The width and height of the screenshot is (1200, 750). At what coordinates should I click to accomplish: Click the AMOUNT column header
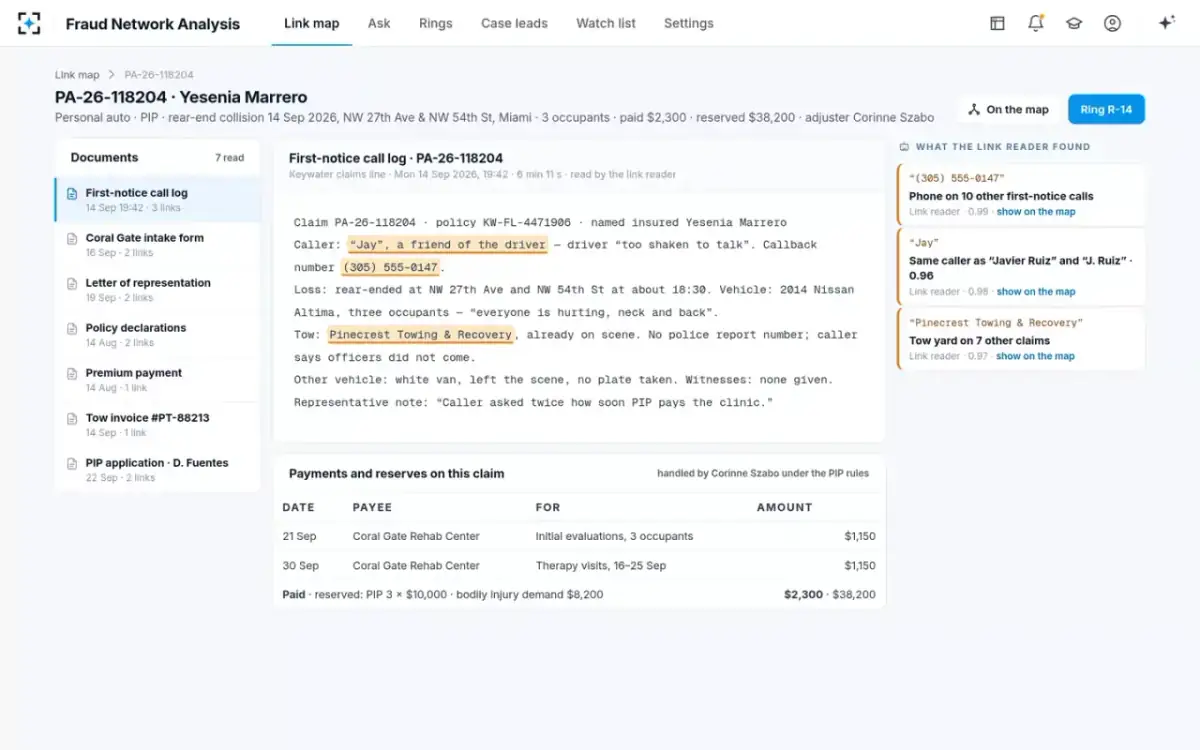(784, 507)
